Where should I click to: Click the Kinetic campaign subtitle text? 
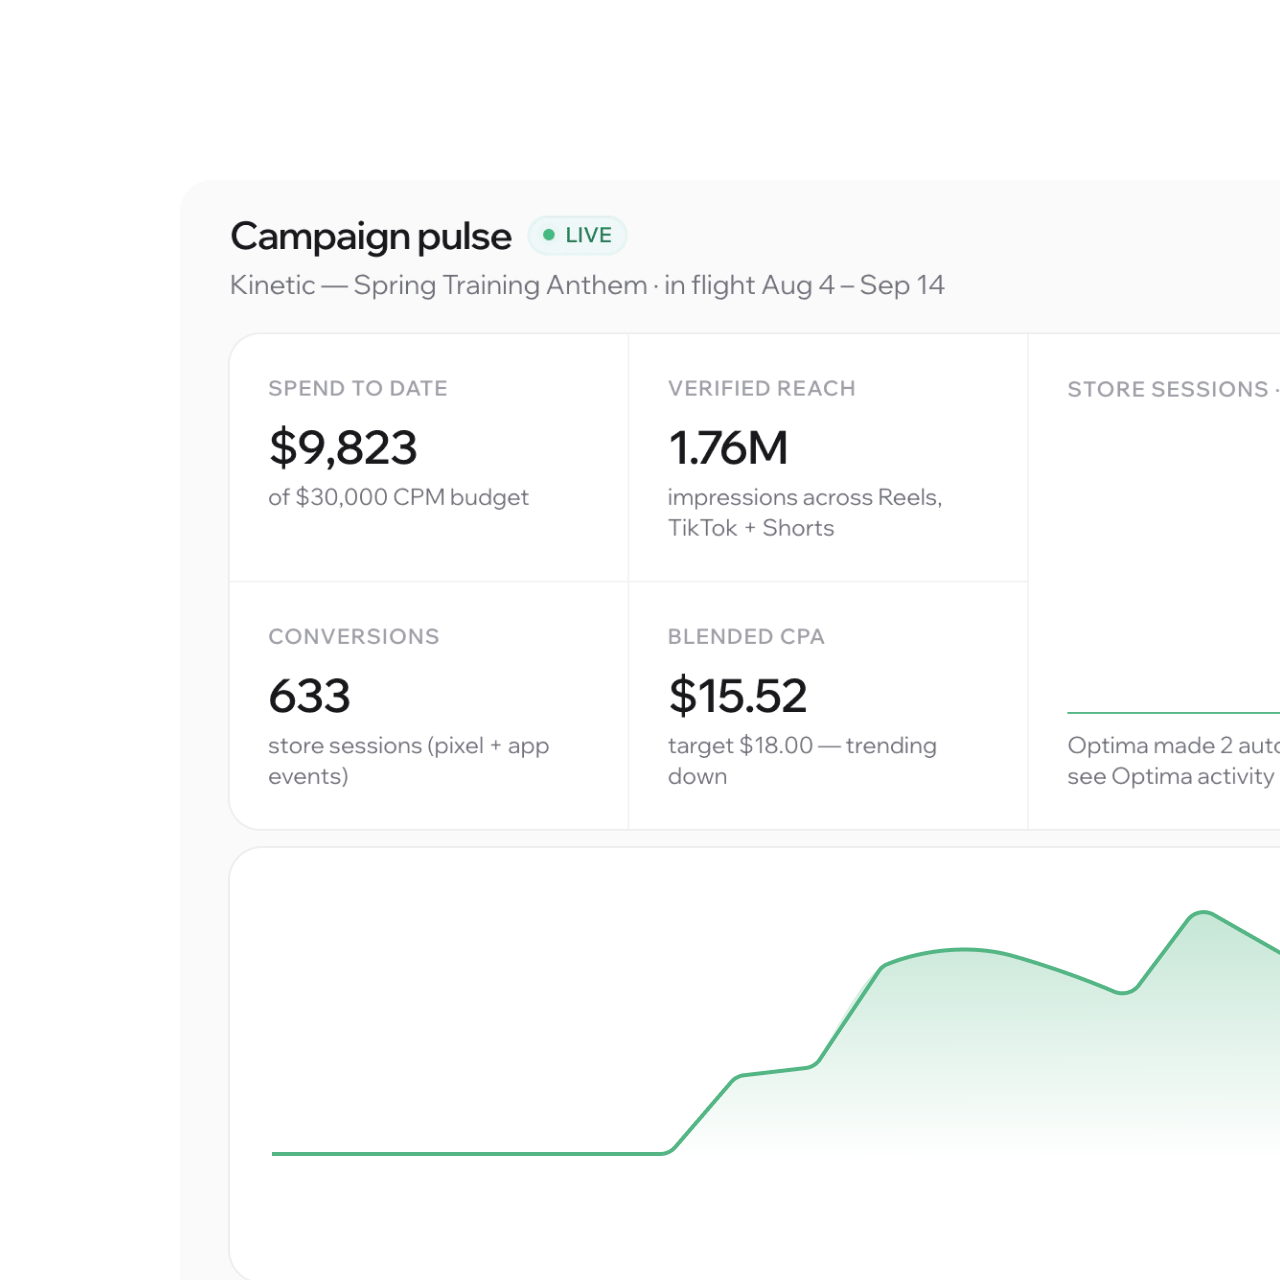pyautogui.click(x=587, y=285)
